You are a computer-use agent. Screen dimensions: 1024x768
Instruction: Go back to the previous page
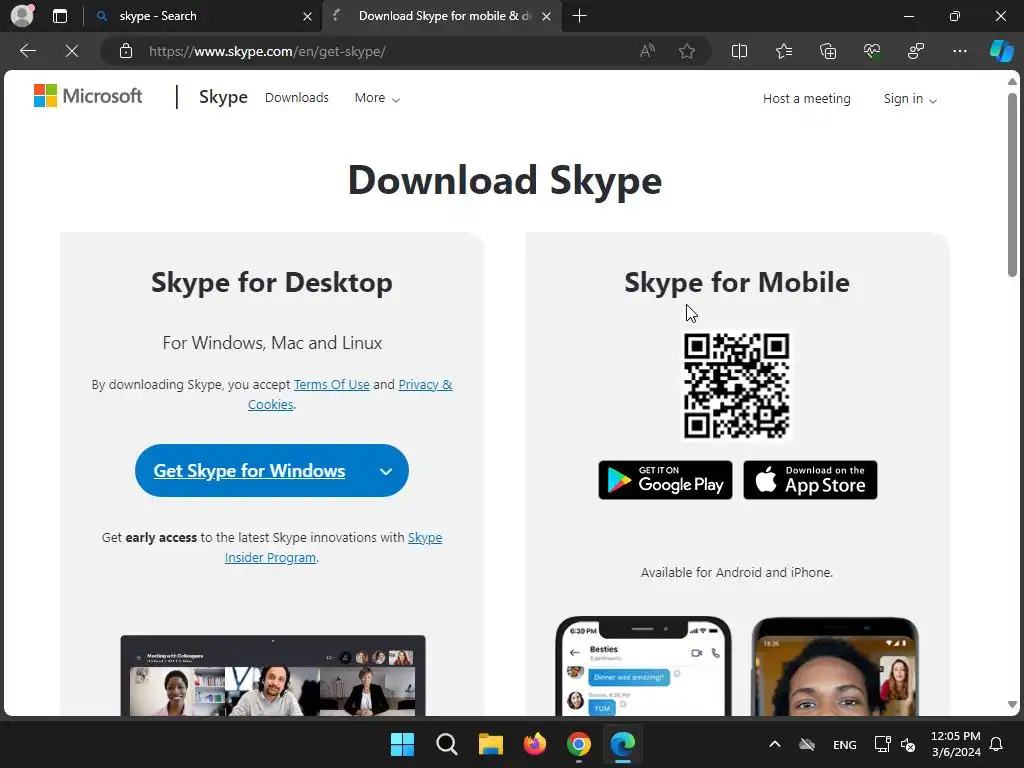point(27,51)
